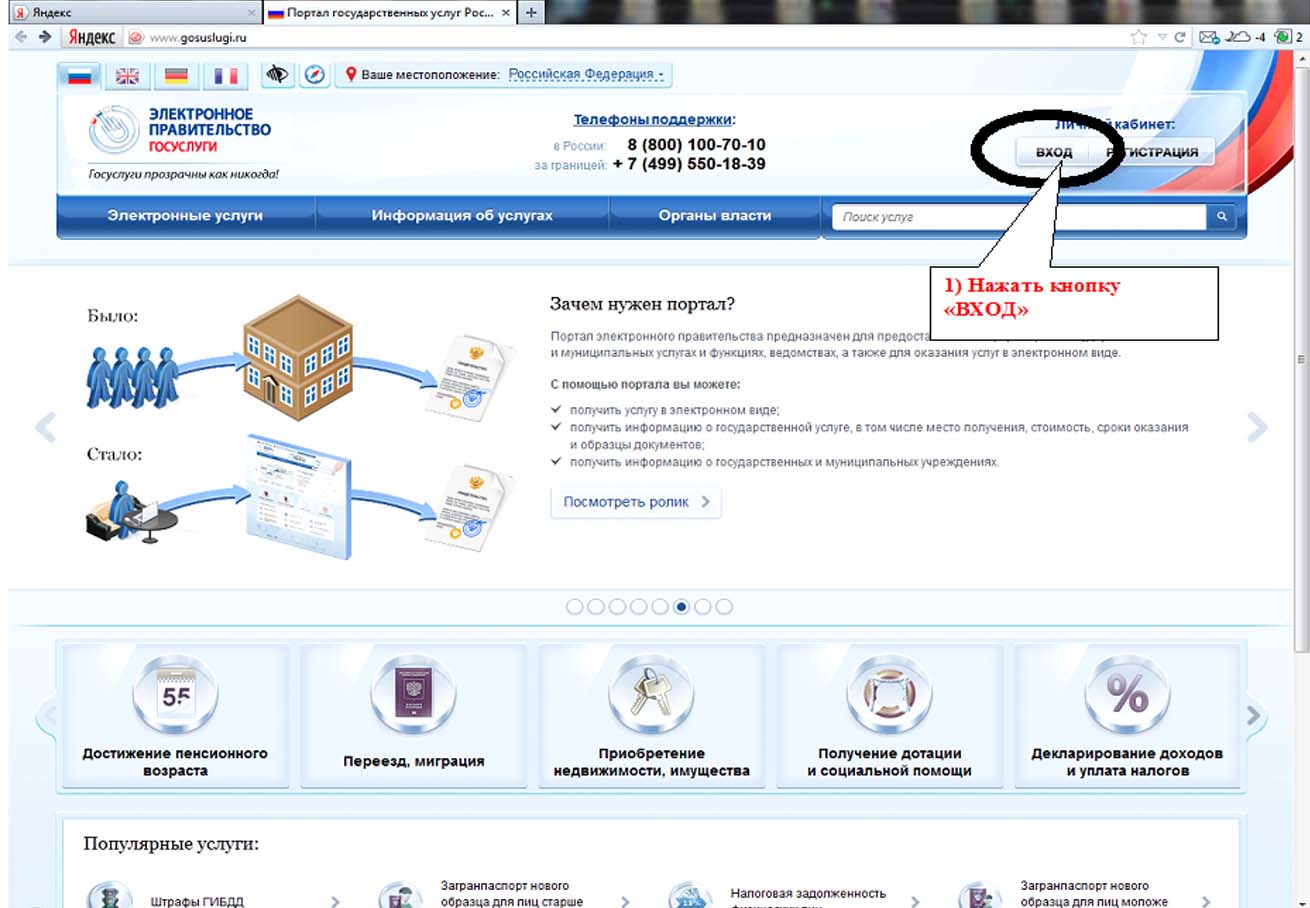Select the sixth active carousel dot
This screenshot has width=1310, height=908.
pyautogui.click(x=681, y=607)
